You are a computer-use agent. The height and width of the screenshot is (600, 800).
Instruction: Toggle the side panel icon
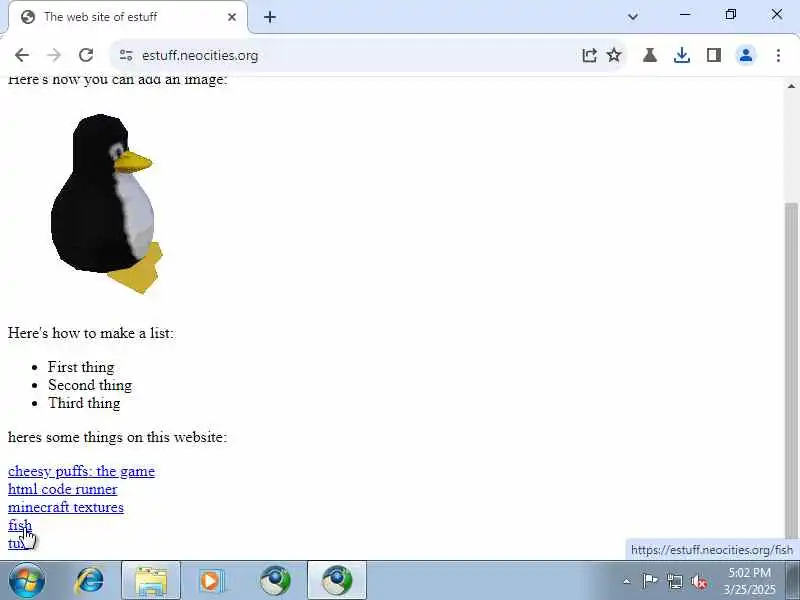click(x=714, y=55)
